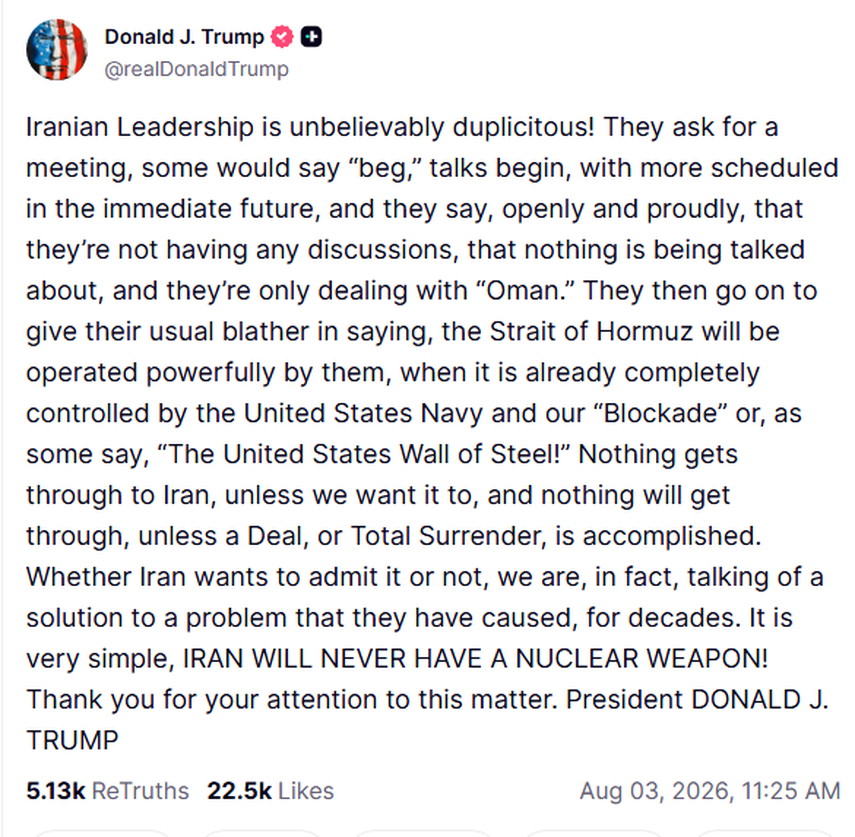Click the black plus badge icon
Screen dimensions: 855x837
coord(311,37)
